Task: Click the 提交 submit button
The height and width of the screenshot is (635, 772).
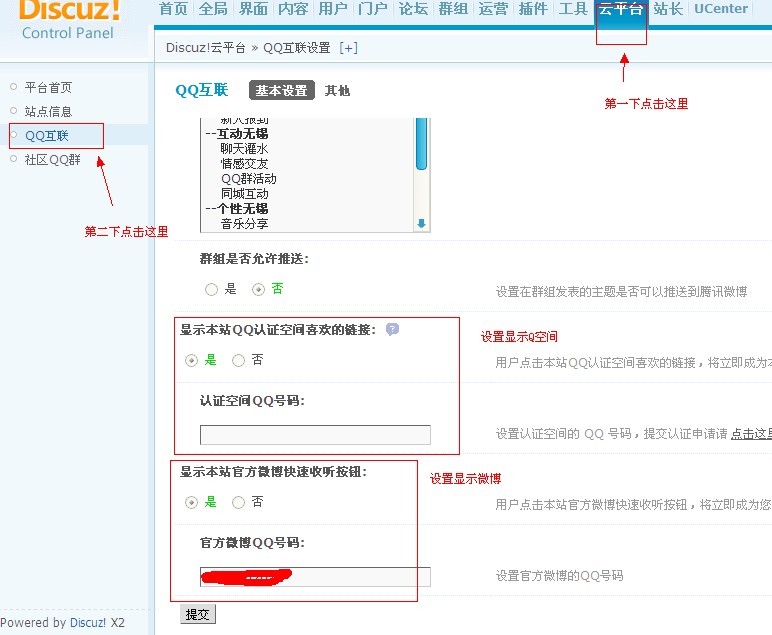Action: (198, 614)
